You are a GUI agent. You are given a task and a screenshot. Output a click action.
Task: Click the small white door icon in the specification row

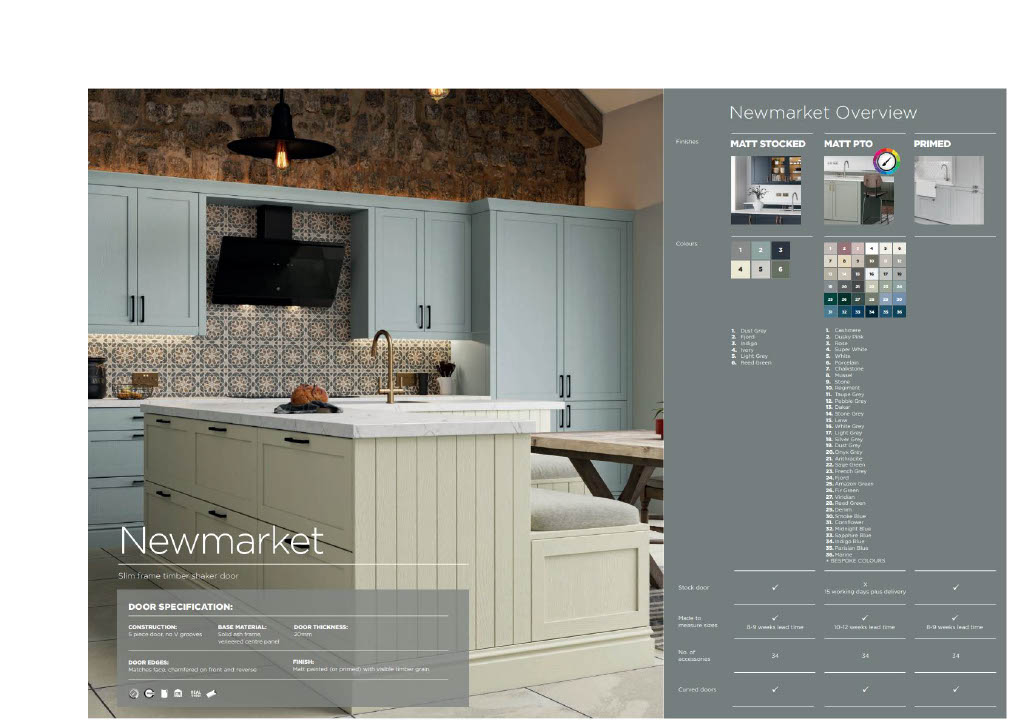click(164, 693)
